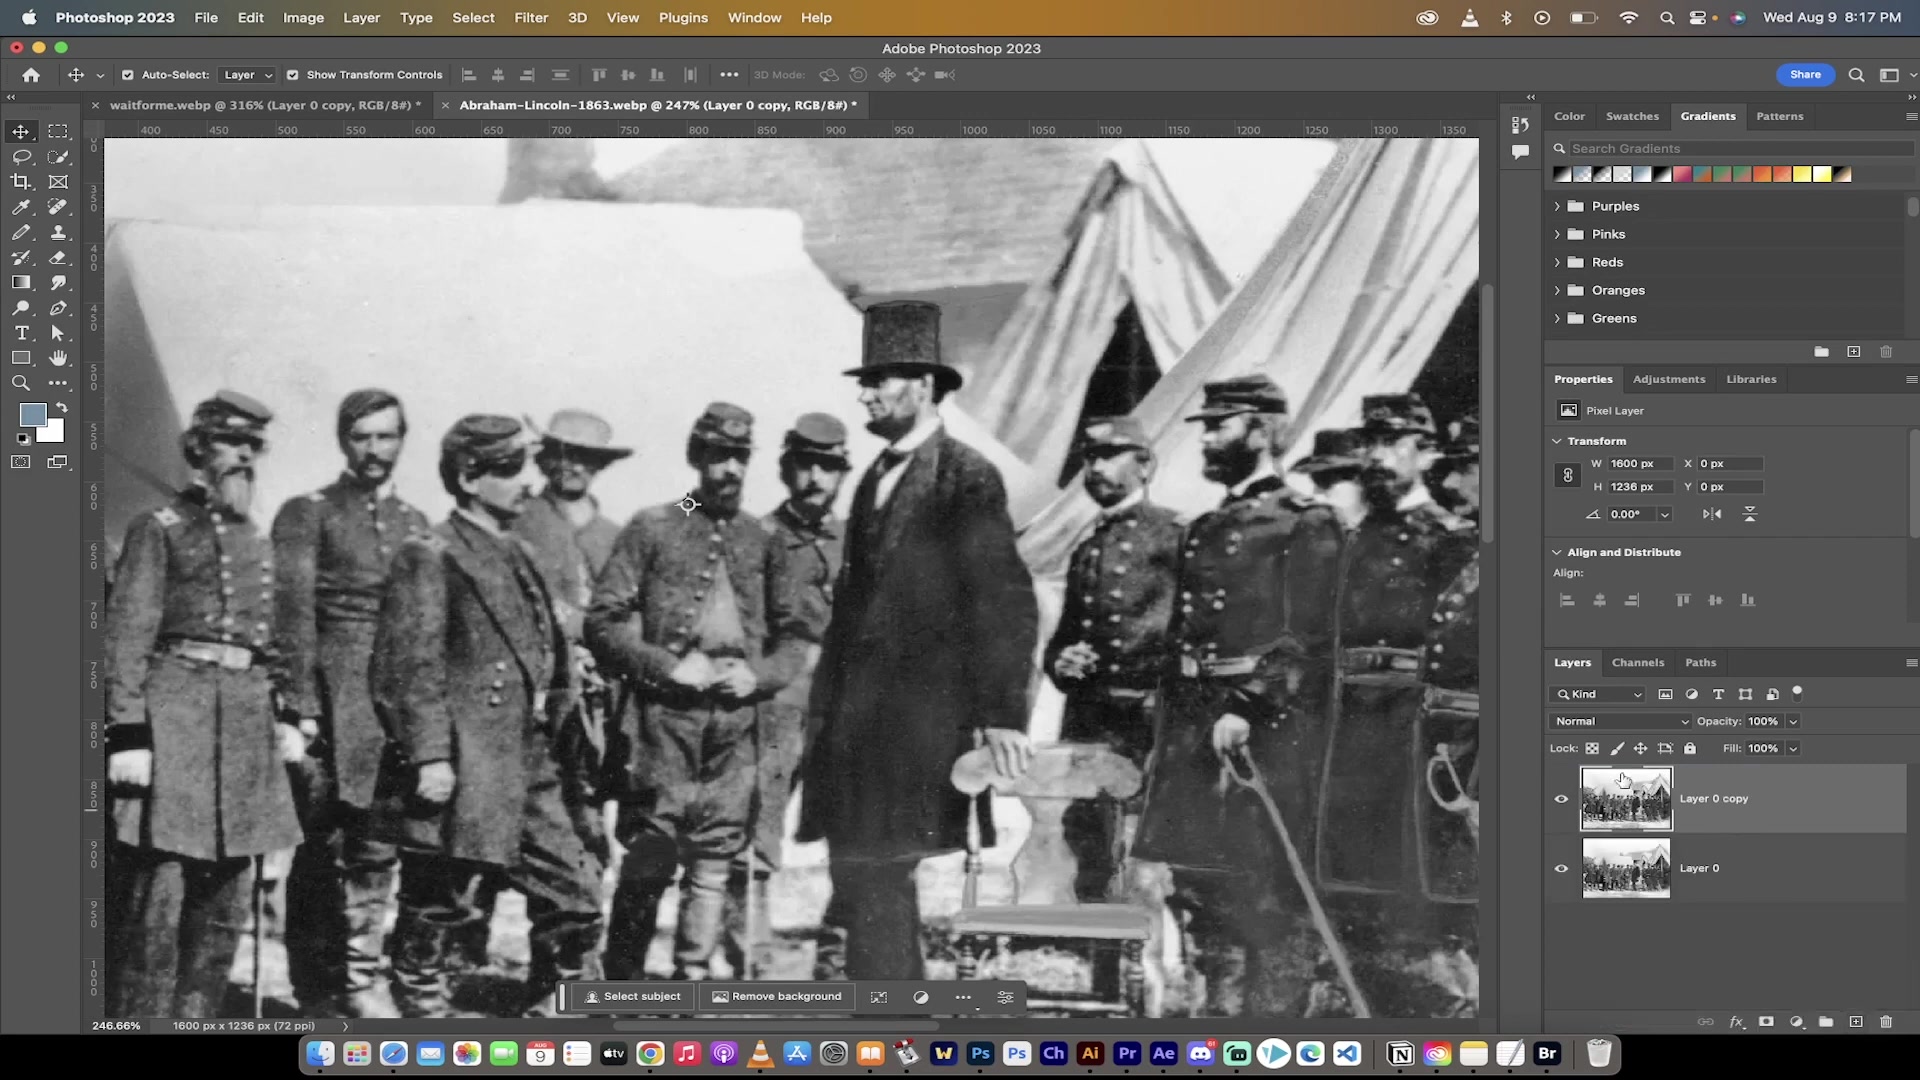The height and width of the screenshot is (1080, 1920).
Task: Click the Select subject button
Action: (632, 997)
